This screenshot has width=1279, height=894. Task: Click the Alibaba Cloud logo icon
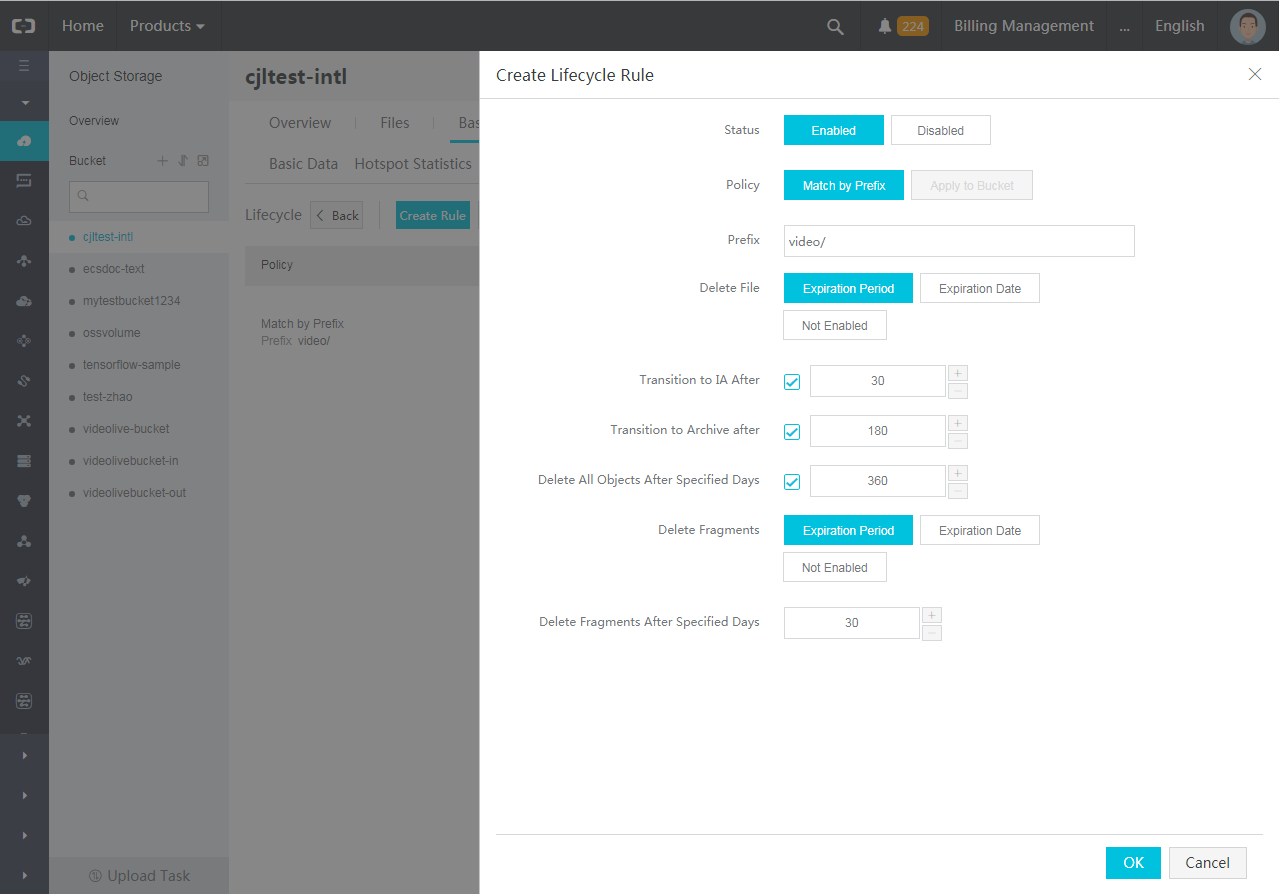point(23,26)
